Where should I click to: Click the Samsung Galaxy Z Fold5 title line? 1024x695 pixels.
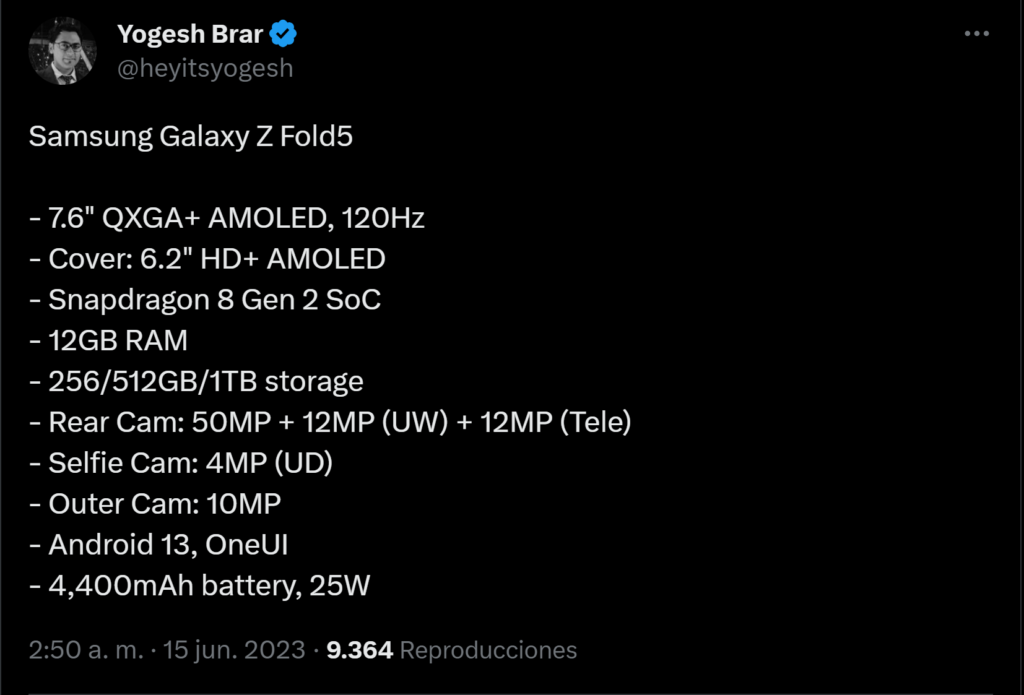190,137
